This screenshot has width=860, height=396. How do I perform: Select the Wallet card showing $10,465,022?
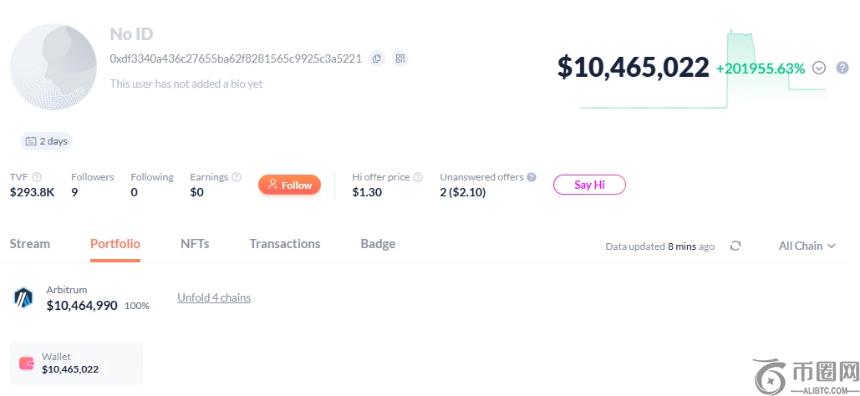[x=76, y=364]
